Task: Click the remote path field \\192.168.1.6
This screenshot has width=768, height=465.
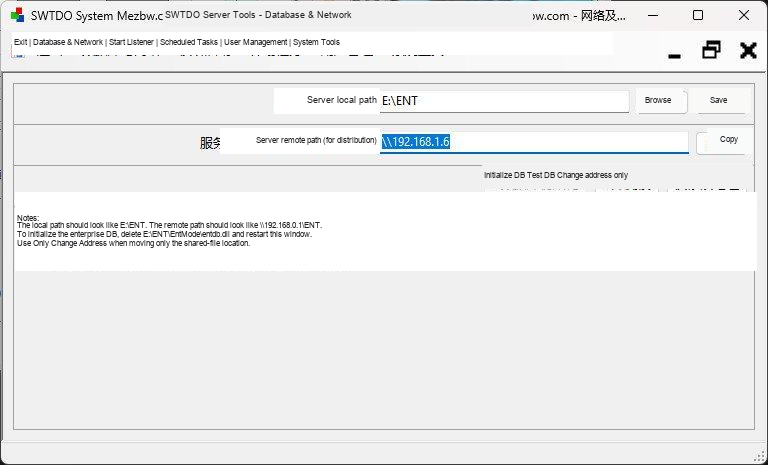Action: pyautogui.click(x=534, y=142)
